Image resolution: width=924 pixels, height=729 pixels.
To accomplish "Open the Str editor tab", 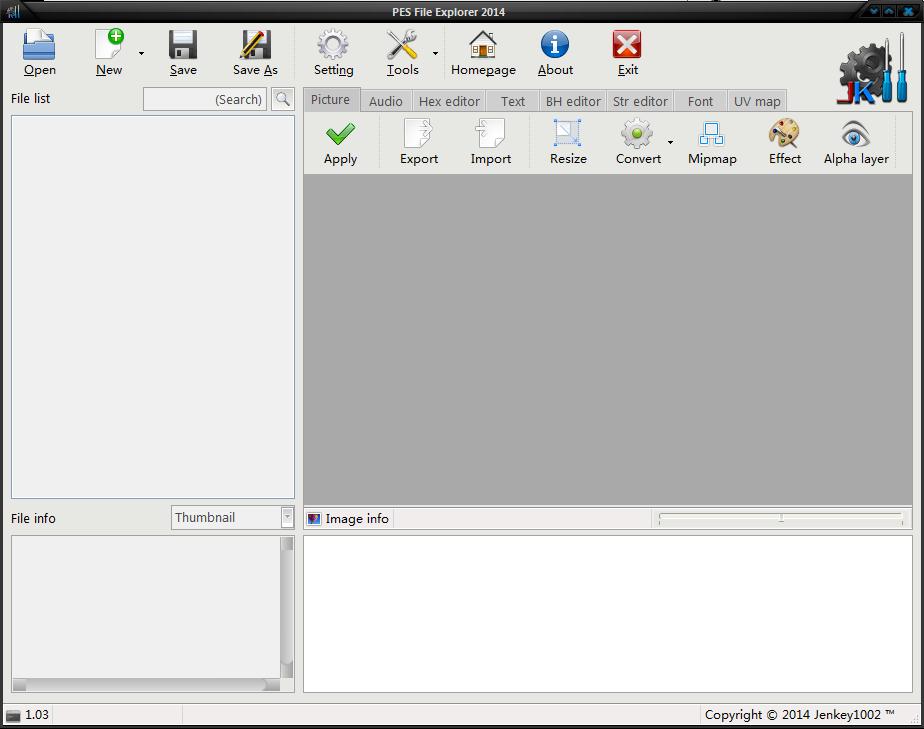I will [640, 101].
